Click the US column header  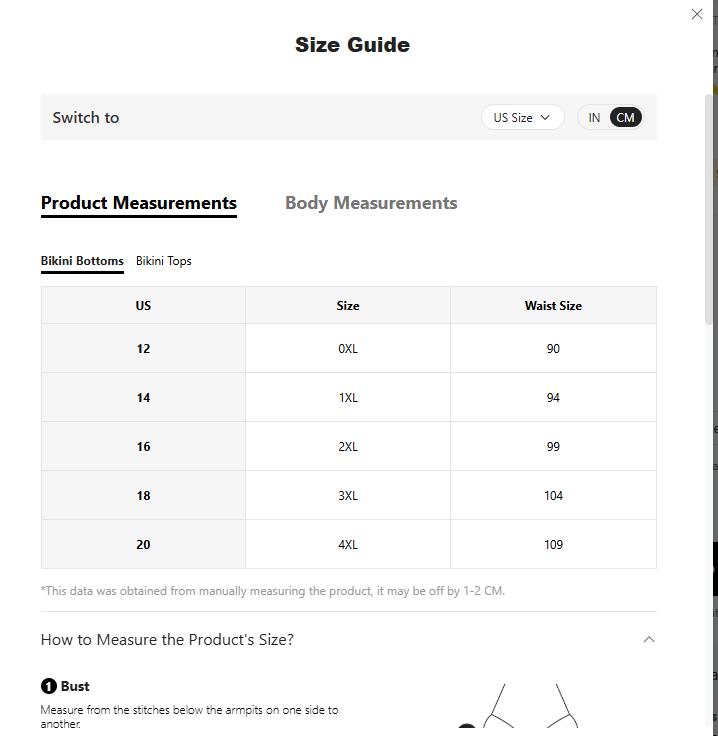[143, 306]
